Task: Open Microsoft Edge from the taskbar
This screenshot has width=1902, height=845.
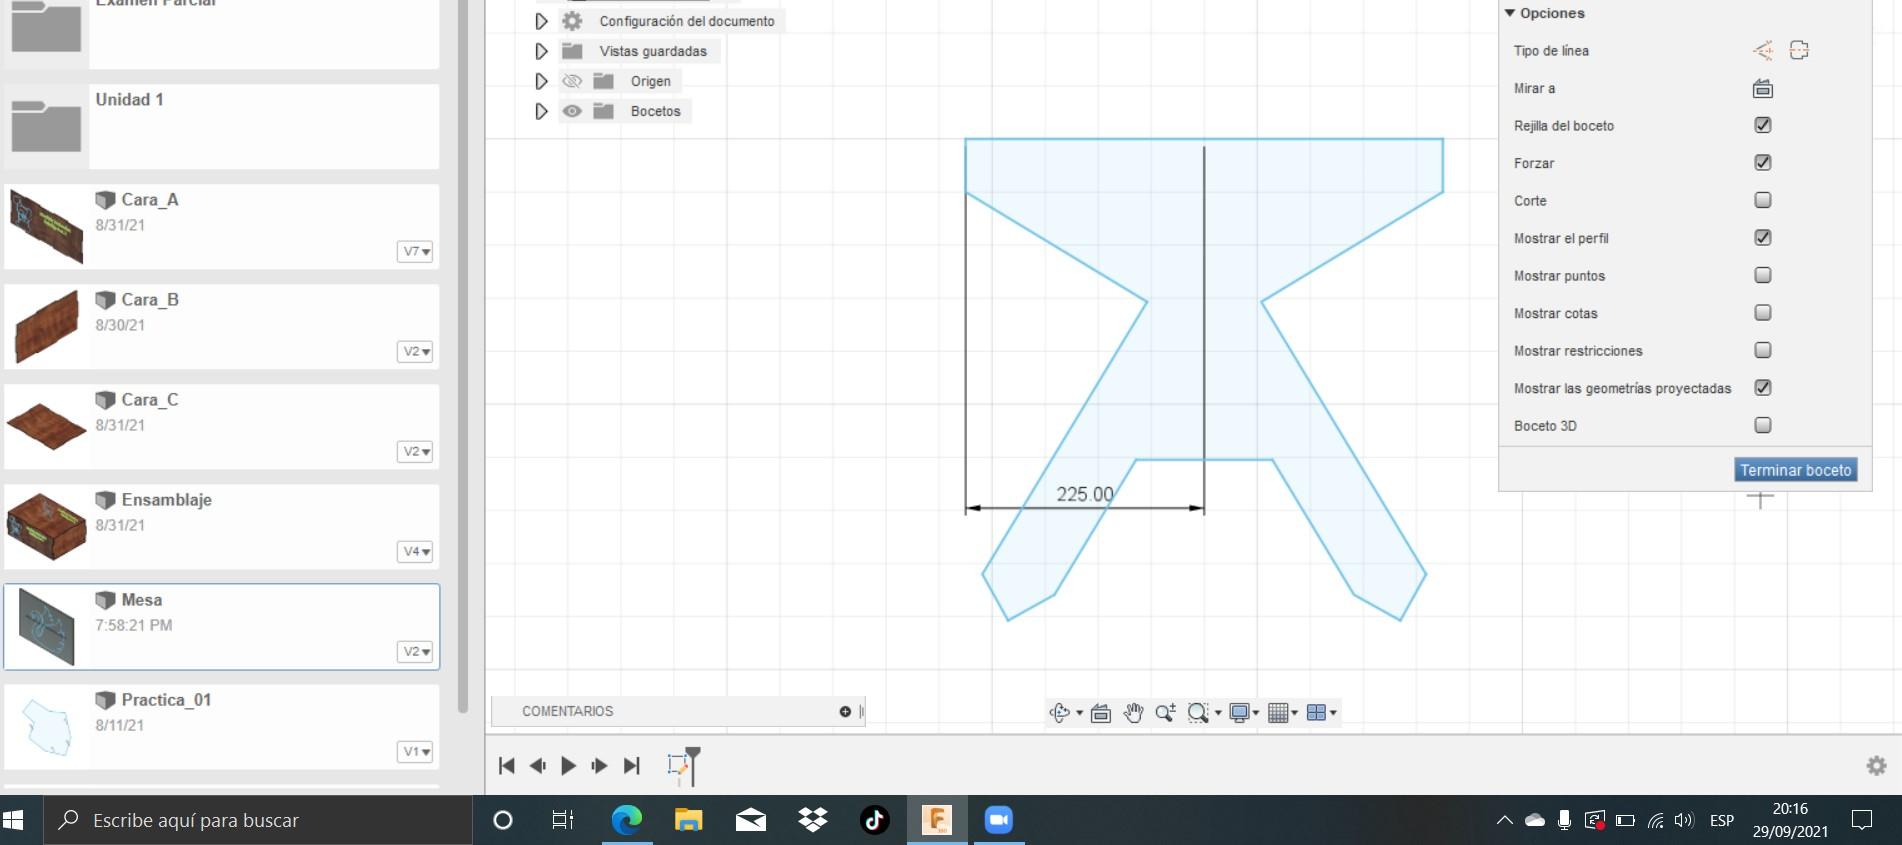Action: pos(627,820)
